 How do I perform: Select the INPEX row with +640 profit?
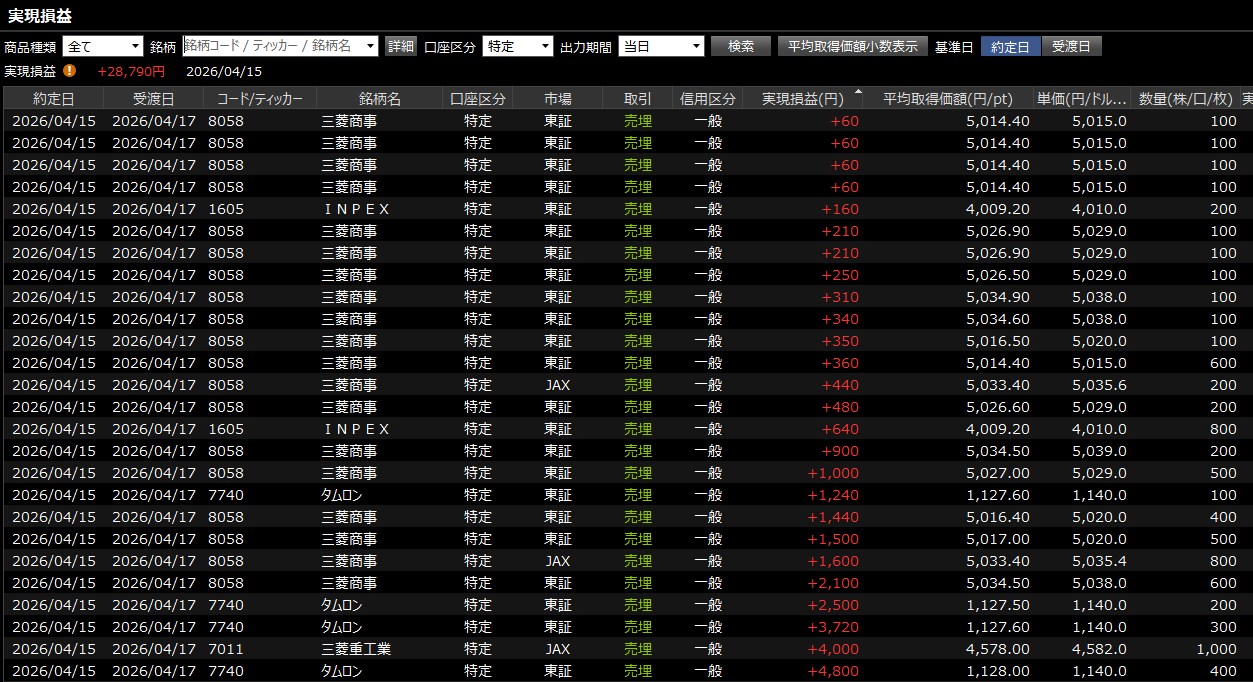click(x=356, y=429)
